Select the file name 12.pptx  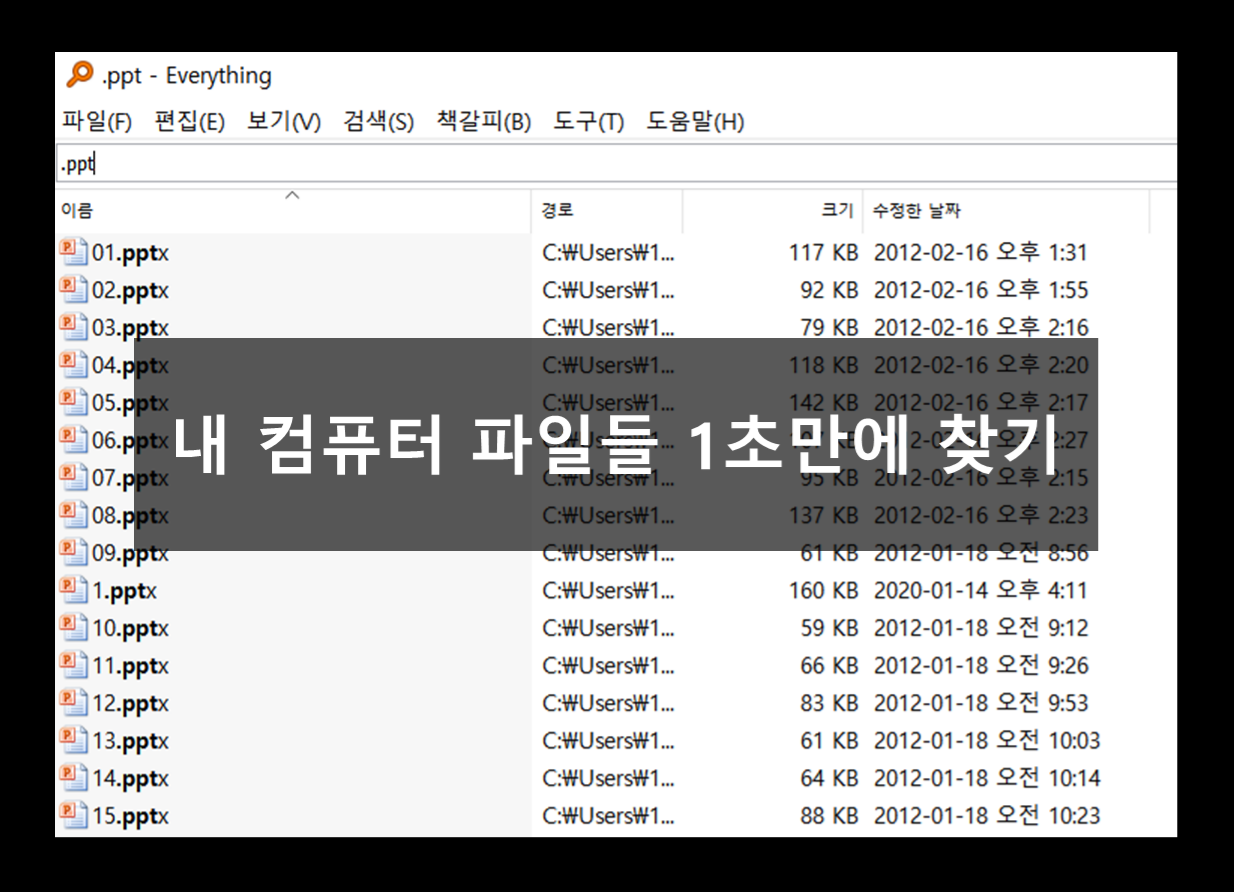131,703
